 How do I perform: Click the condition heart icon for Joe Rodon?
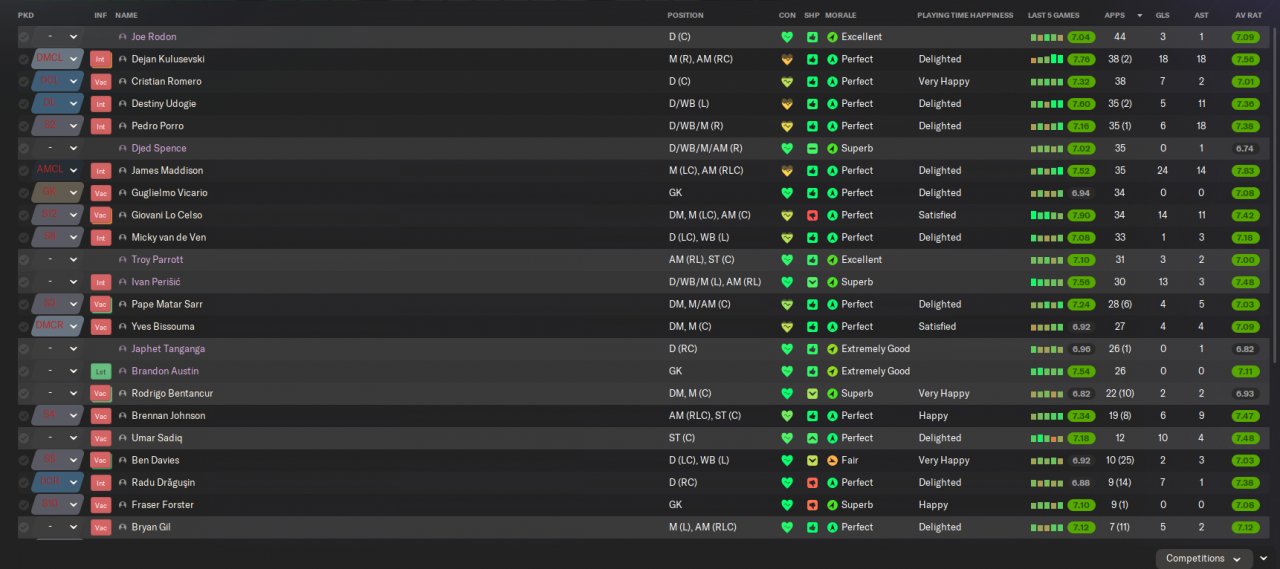coord(787,37)
